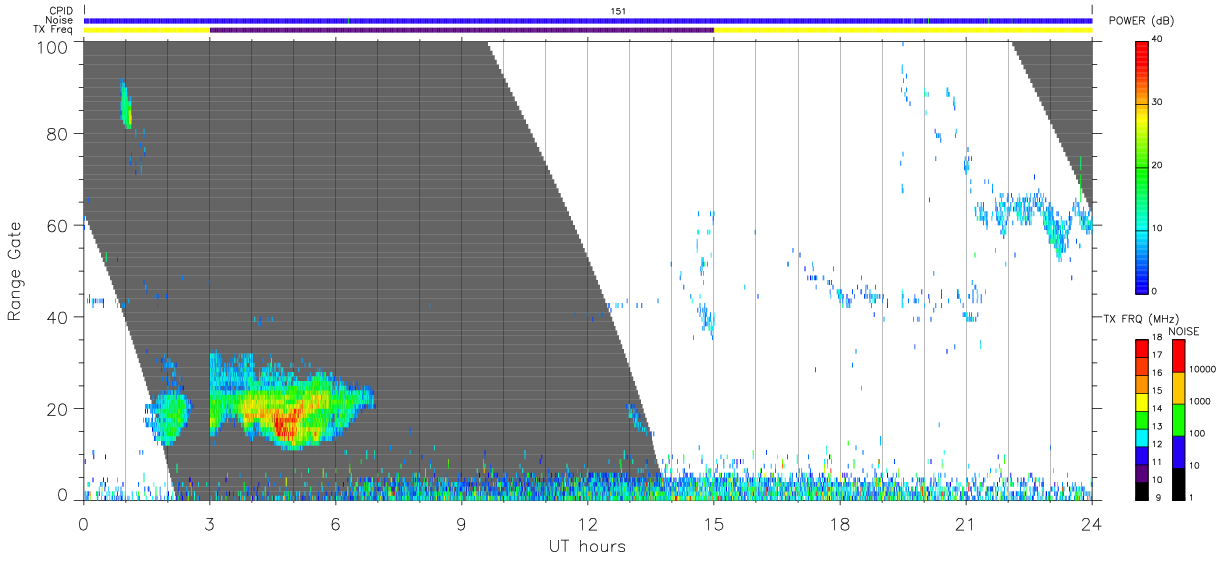
Task: Click the UT hours axis title
Action: tap(588, 546)
